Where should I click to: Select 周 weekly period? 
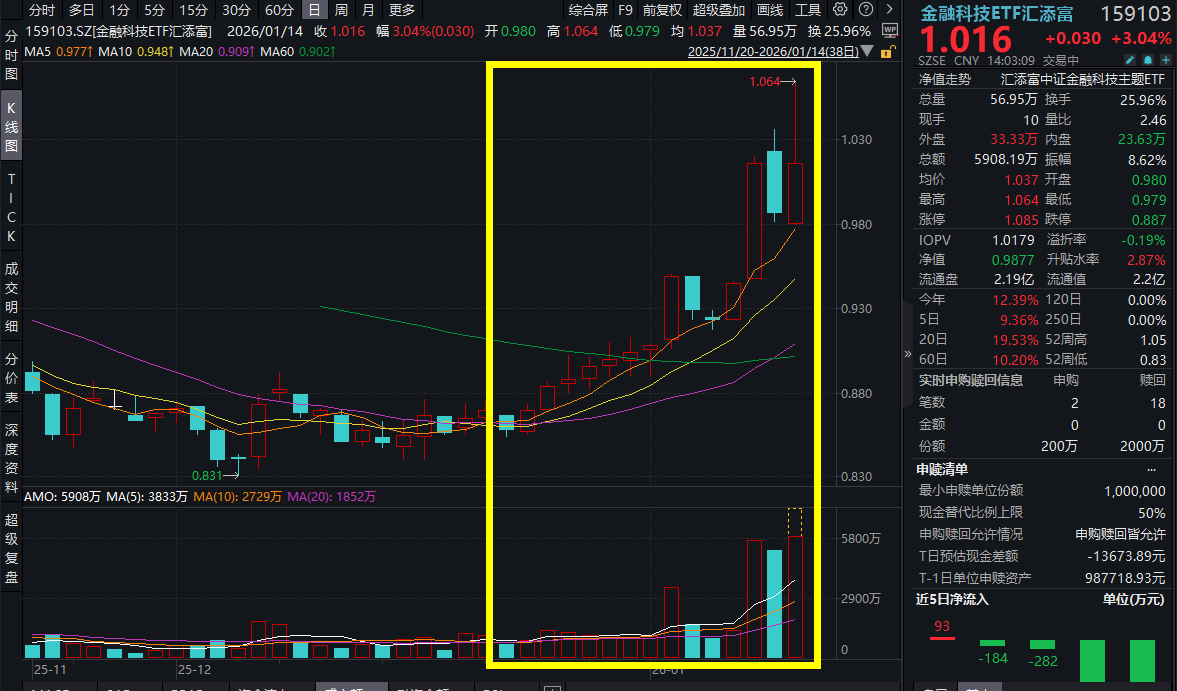[342, 10]
